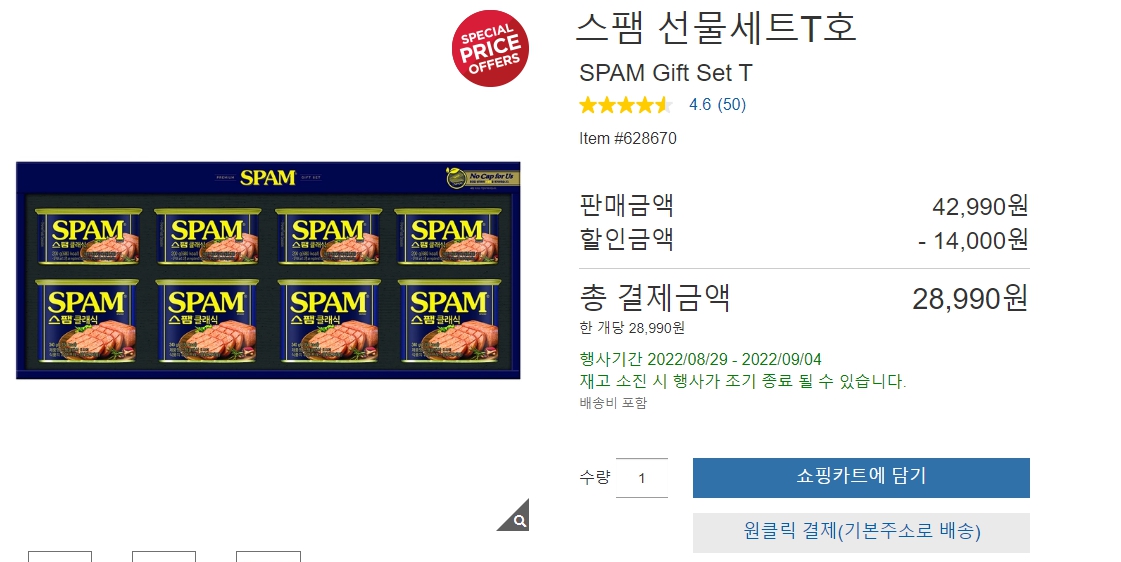Click the 42,990원 sale price amount
The image size is (1121, 562).
(x=980, y=207)
